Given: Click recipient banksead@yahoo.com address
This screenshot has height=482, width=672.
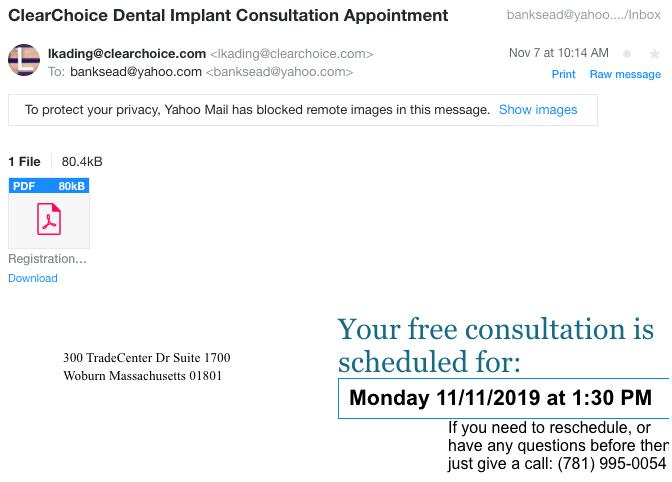Looking at the screenshot, I should pyautogui.click(x=136, y=72).
